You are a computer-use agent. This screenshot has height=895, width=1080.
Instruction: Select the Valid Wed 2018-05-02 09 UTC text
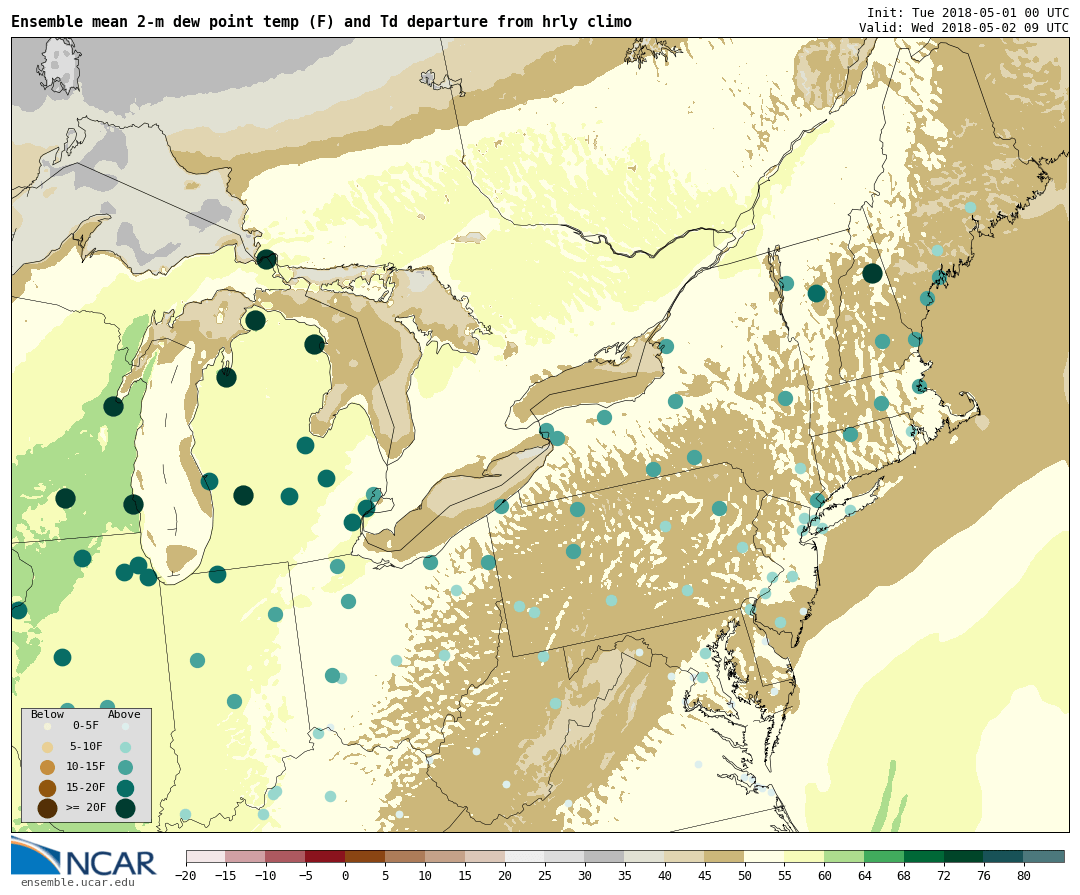(x=963, y=28)
